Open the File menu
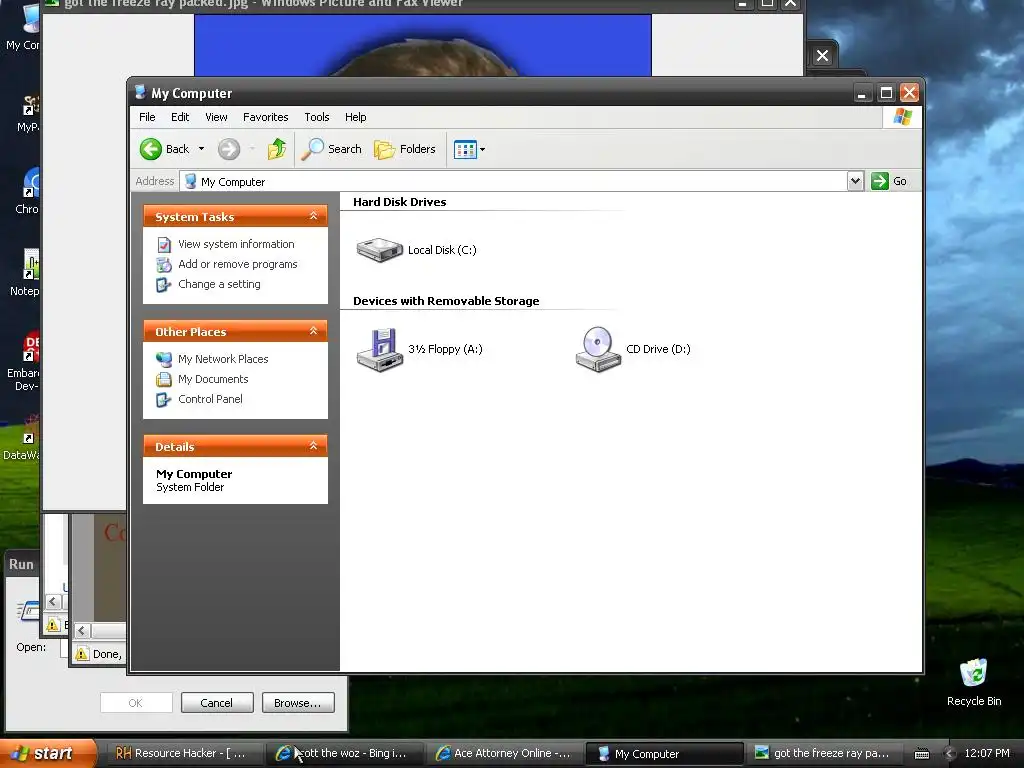Screen dimensions: 1024x768 [147, 117]
